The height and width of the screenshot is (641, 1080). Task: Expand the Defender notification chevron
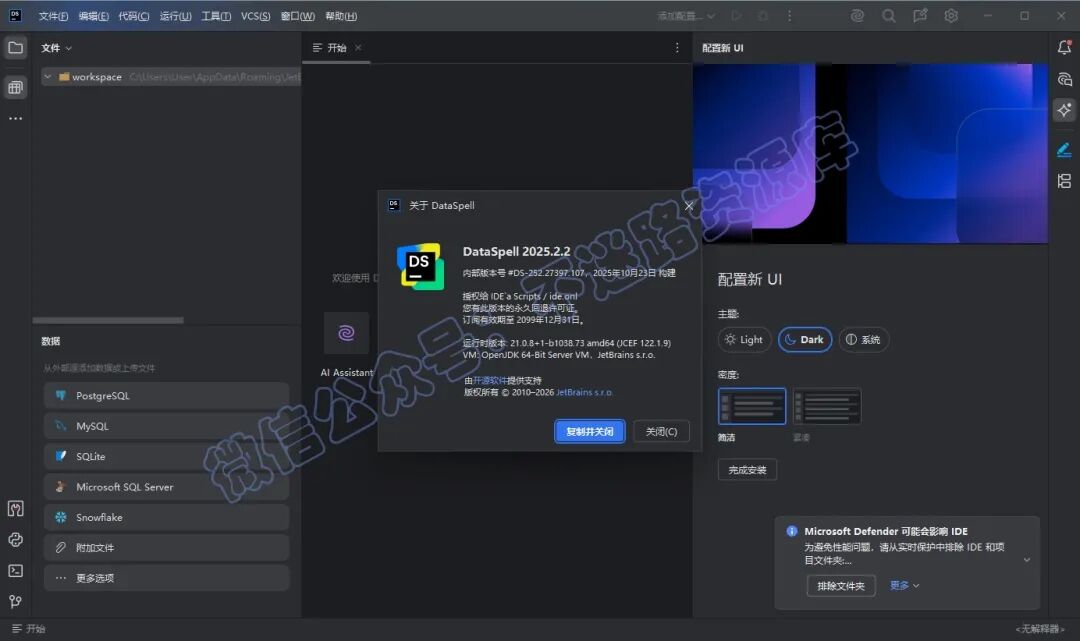point(1026,560)
